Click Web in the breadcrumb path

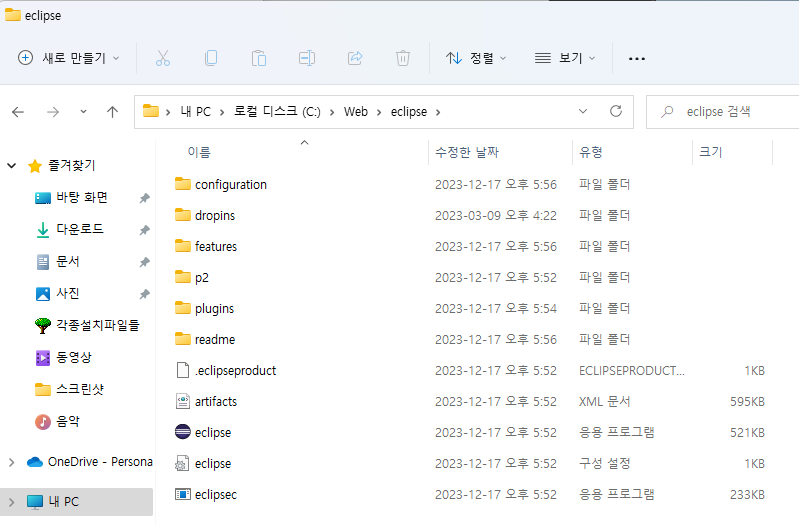[356, 112]
